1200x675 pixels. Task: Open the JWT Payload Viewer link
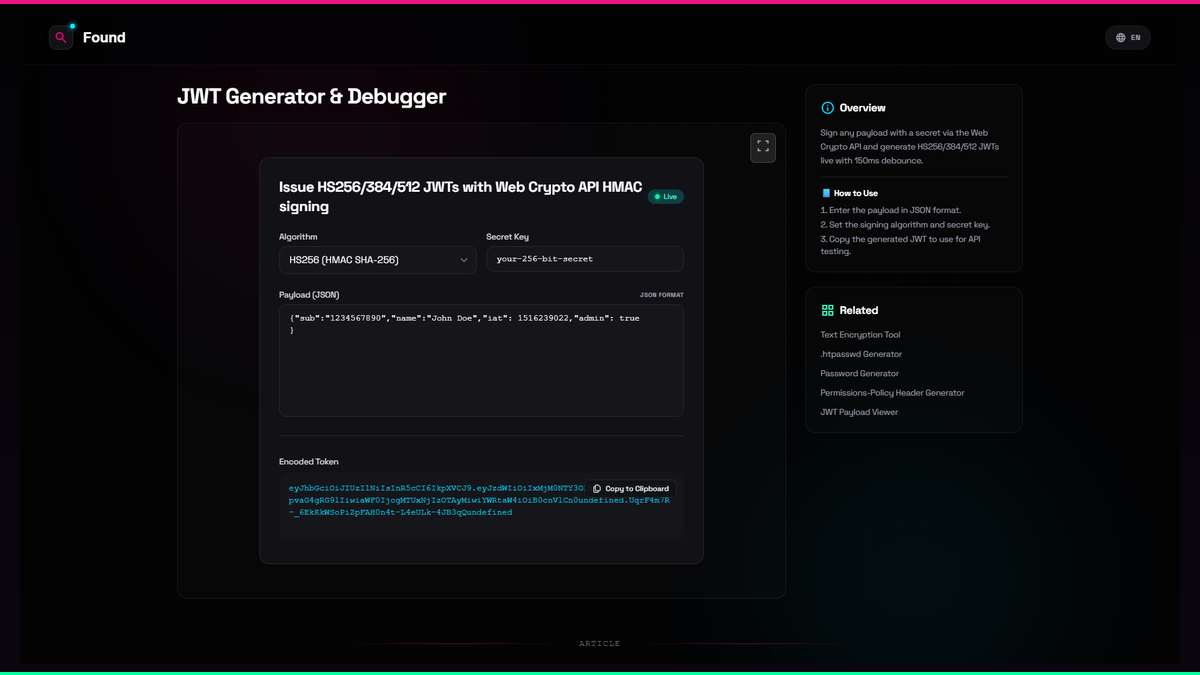[859, 412]
